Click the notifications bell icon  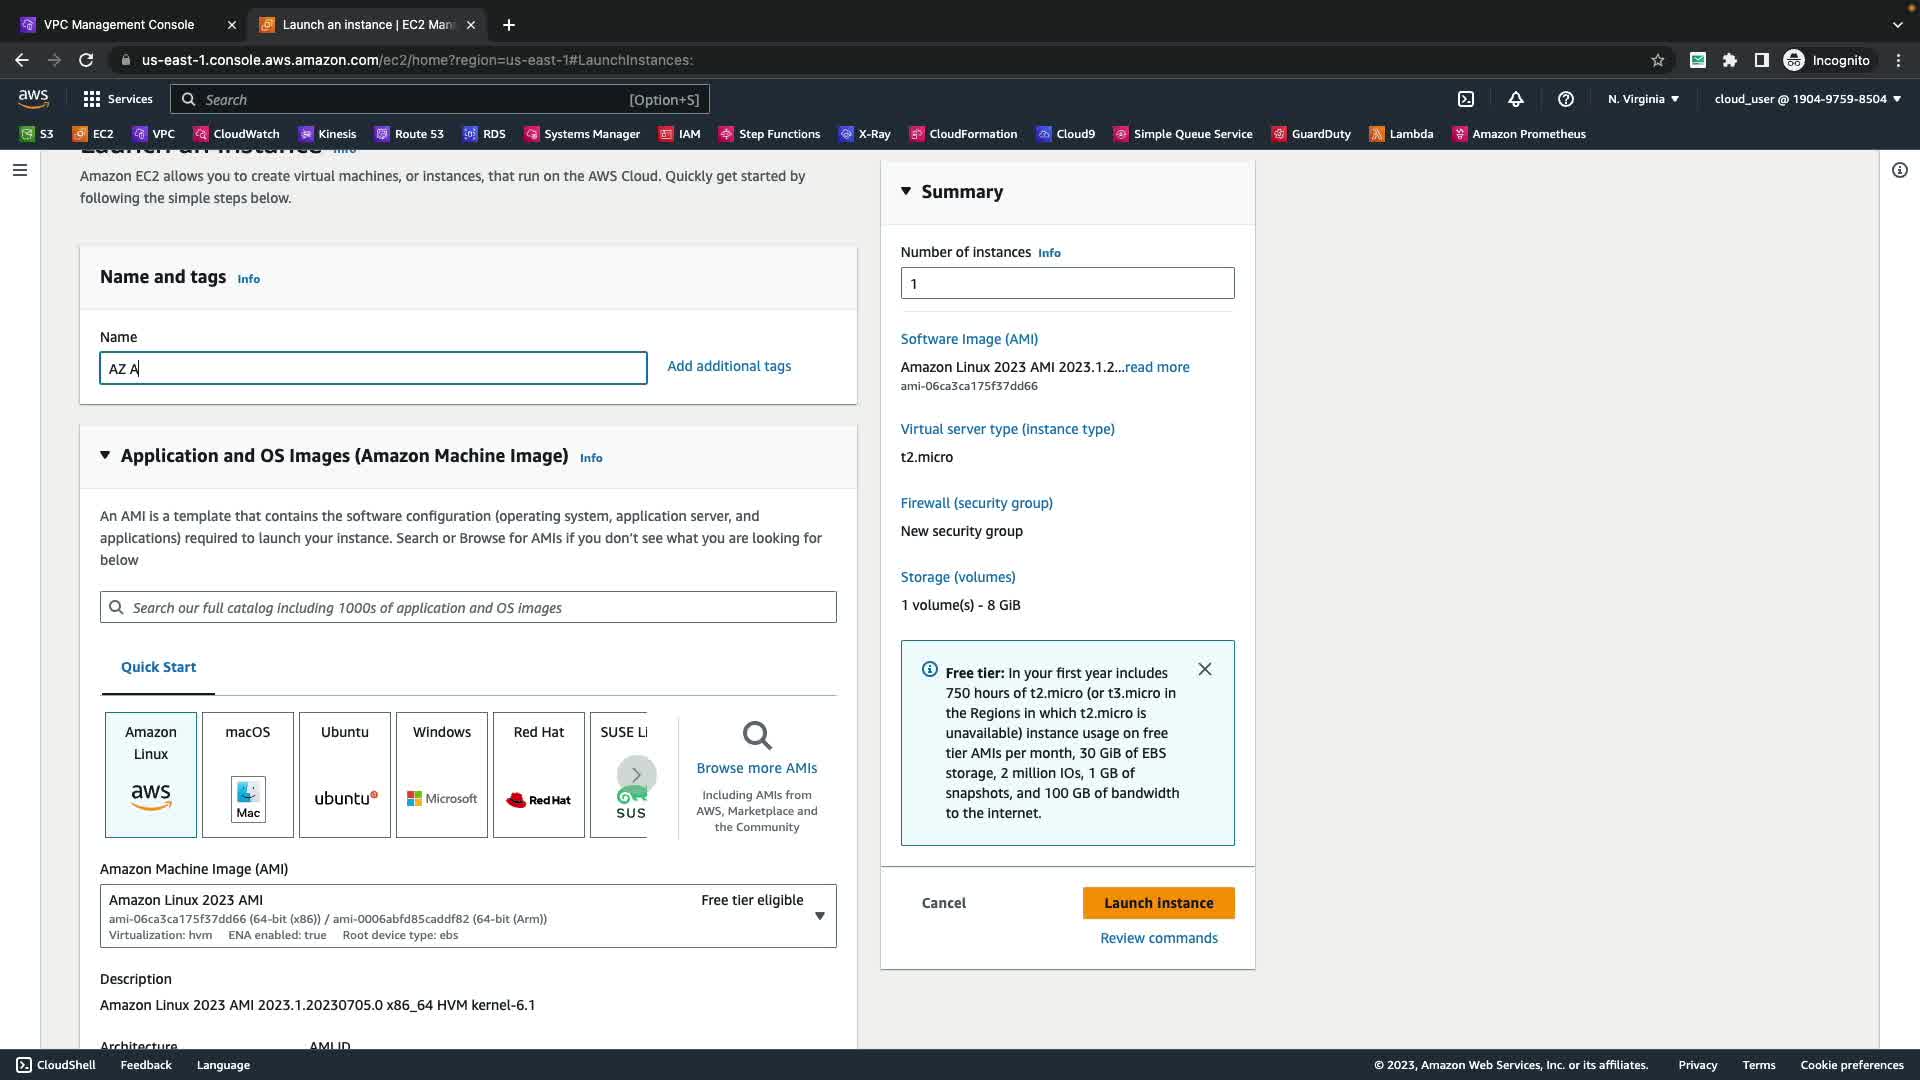1515,99
